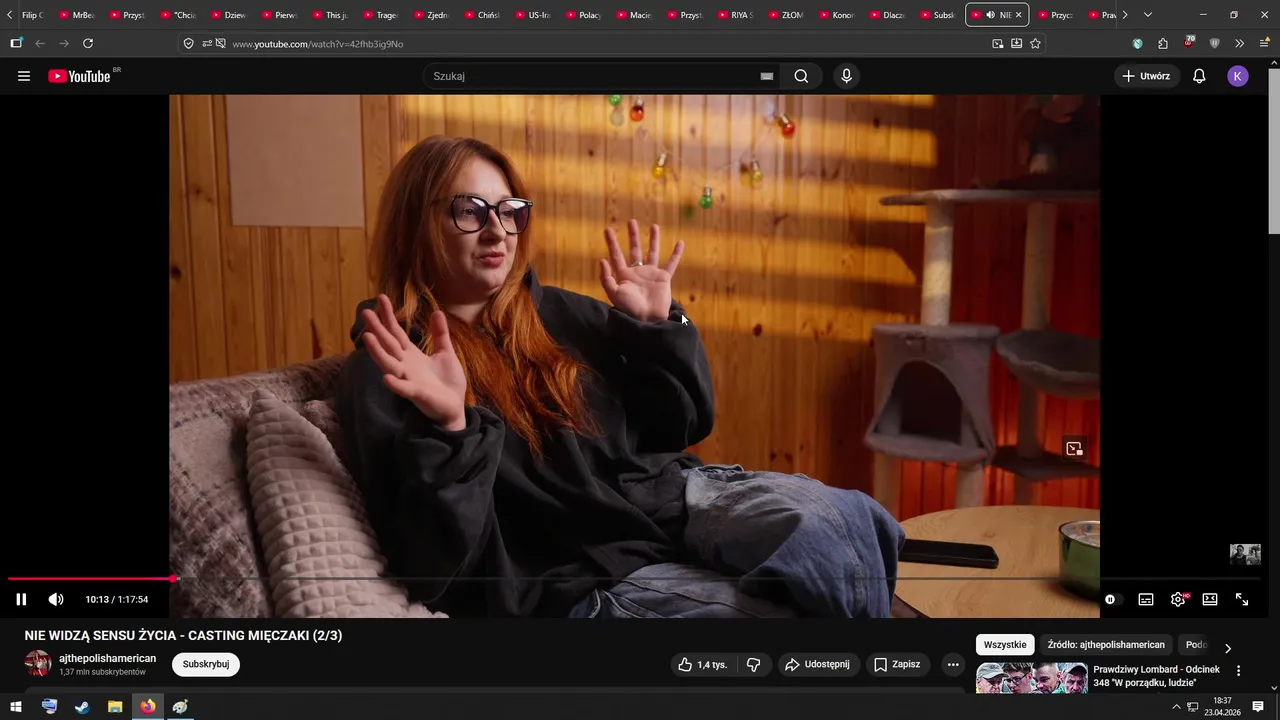Viewport: 1280px width, 720px height.
Task: Switch to ZŁOM tab
Action: tap(785, 15)
